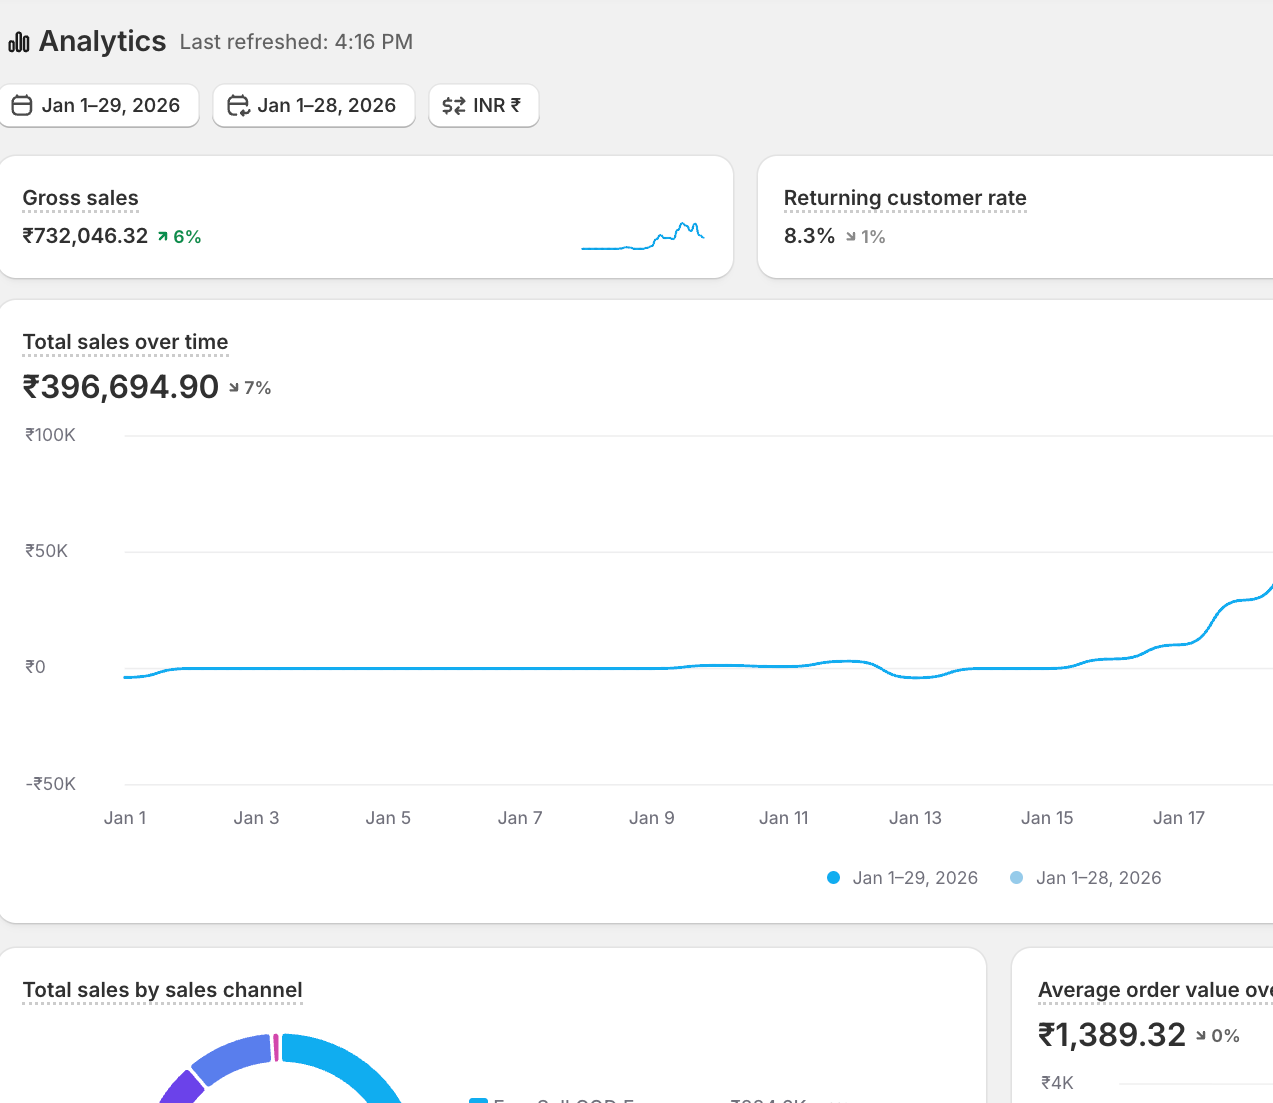
Task: Click the downward arrow beside 1%
Action: pos(852,236)
